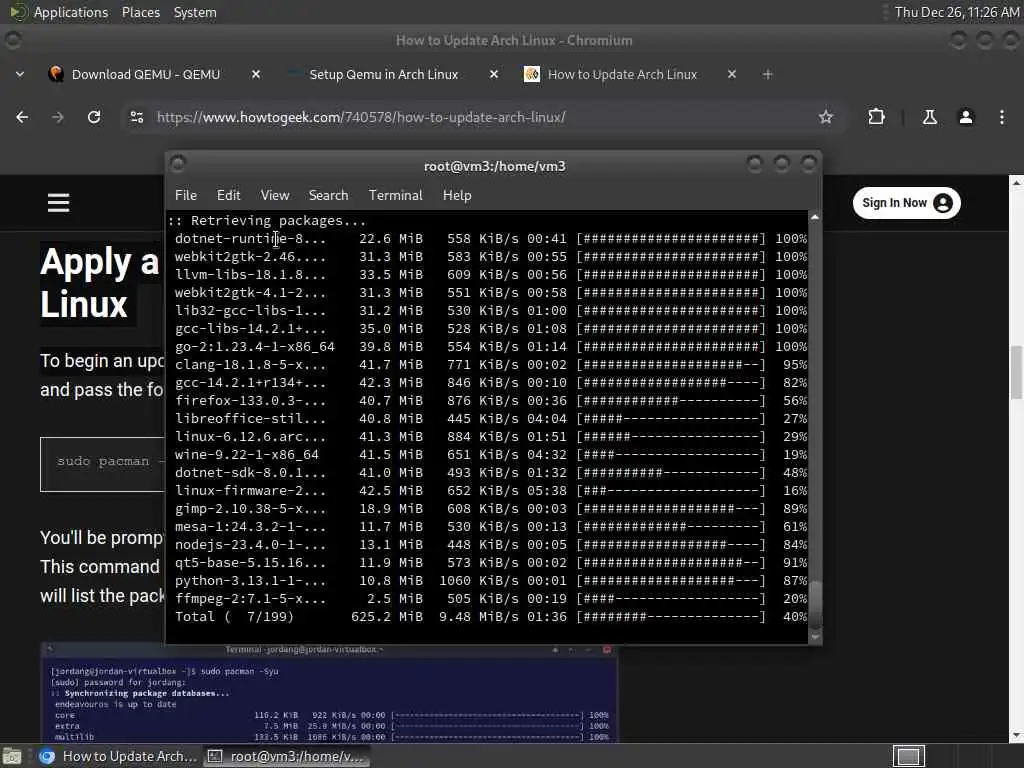Open a new browser tab
This screenshot has width=1024, height=768.
tap(767, 74)
